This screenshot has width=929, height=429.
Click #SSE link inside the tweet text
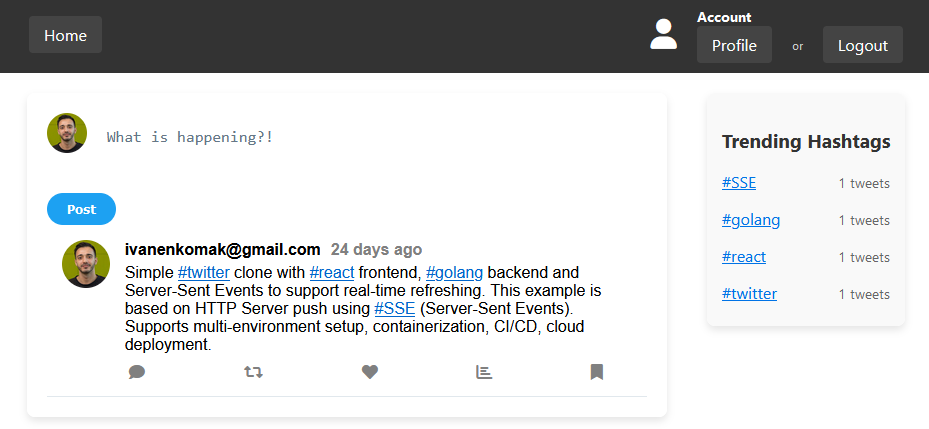click(x=395, y=309)
